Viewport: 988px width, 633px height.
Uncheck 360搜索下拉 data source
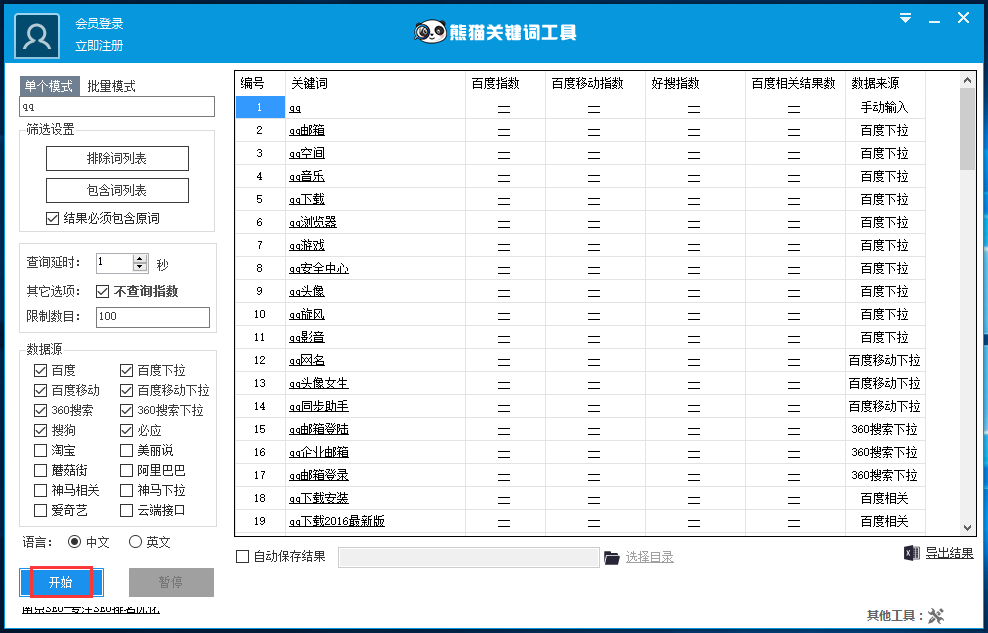click(x=126, y=411)
